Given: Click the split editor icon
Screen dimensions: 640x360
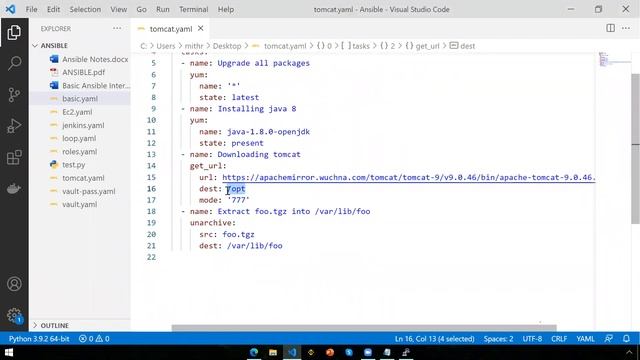Looking at the screenshot, I should click(610, 28).
